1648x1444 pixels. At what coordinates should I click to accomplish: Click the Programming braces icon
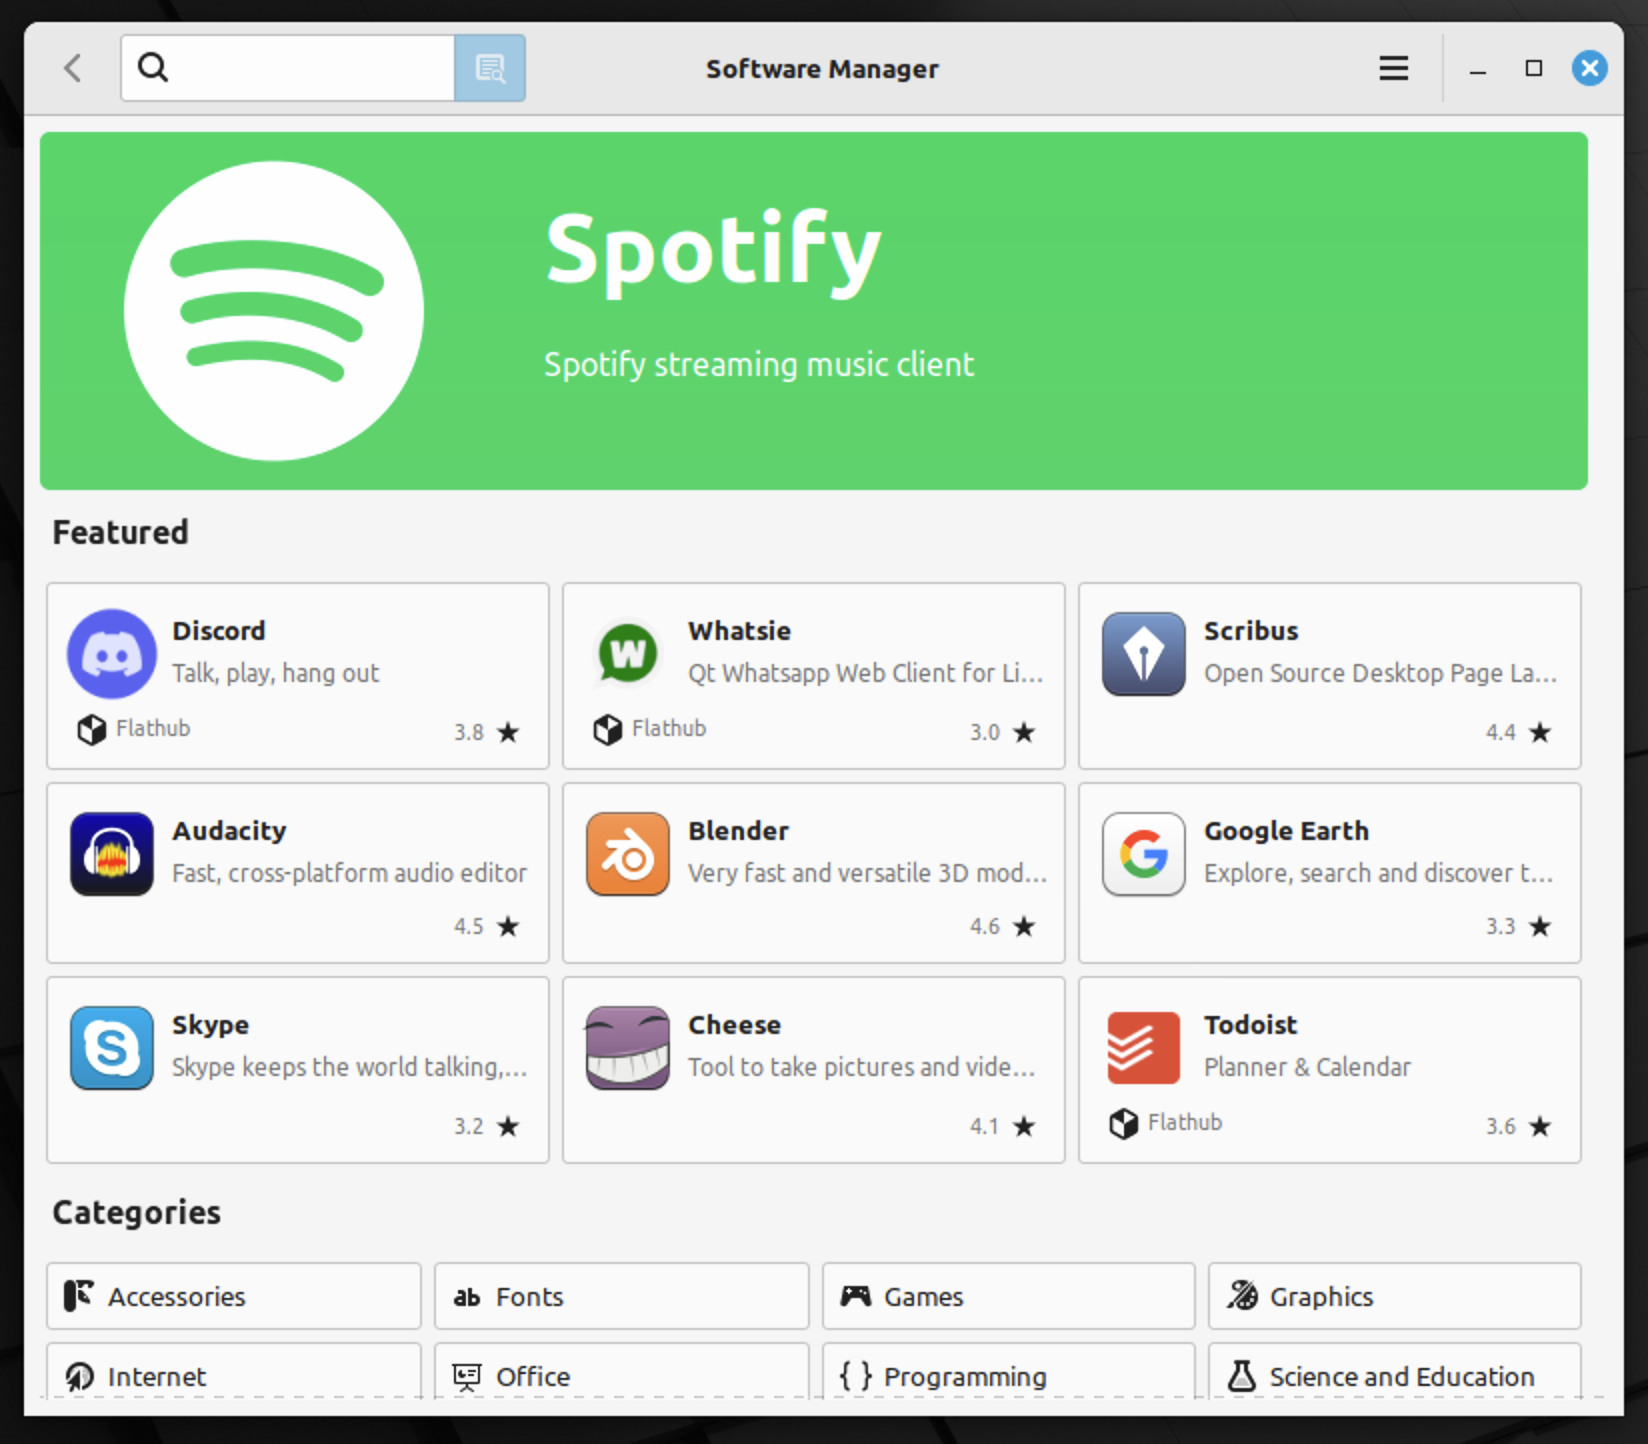[856, 1376]
